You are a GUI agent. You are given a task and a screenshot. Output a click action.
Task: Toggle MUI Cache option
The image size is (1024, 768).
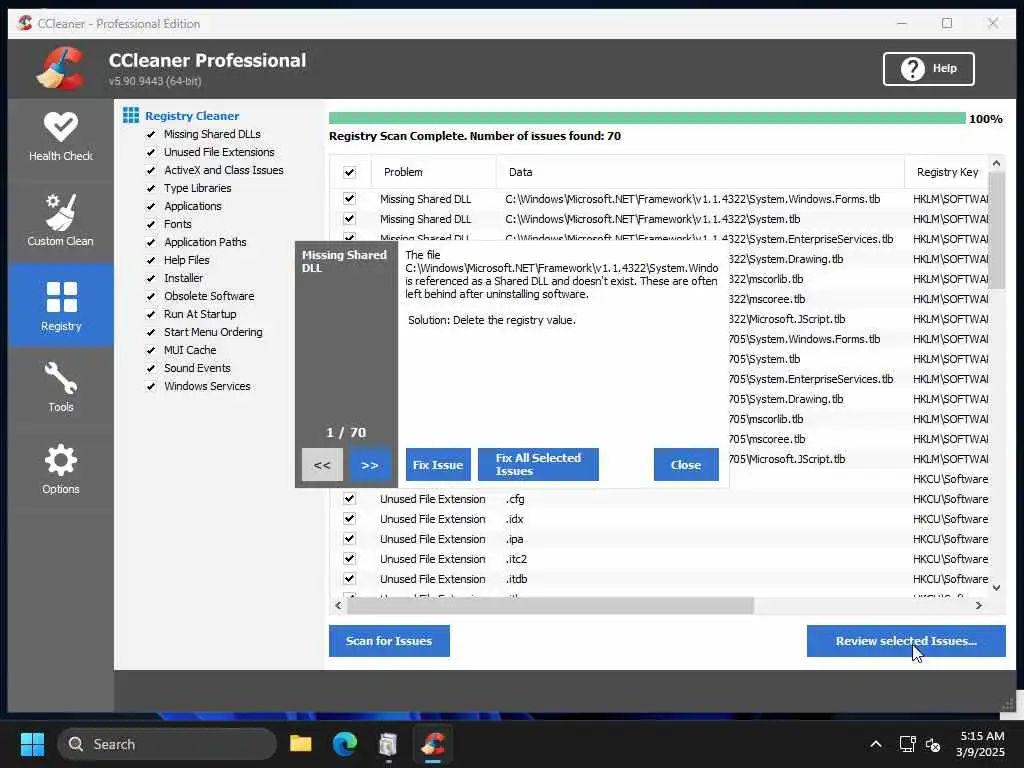coord(151,350)
